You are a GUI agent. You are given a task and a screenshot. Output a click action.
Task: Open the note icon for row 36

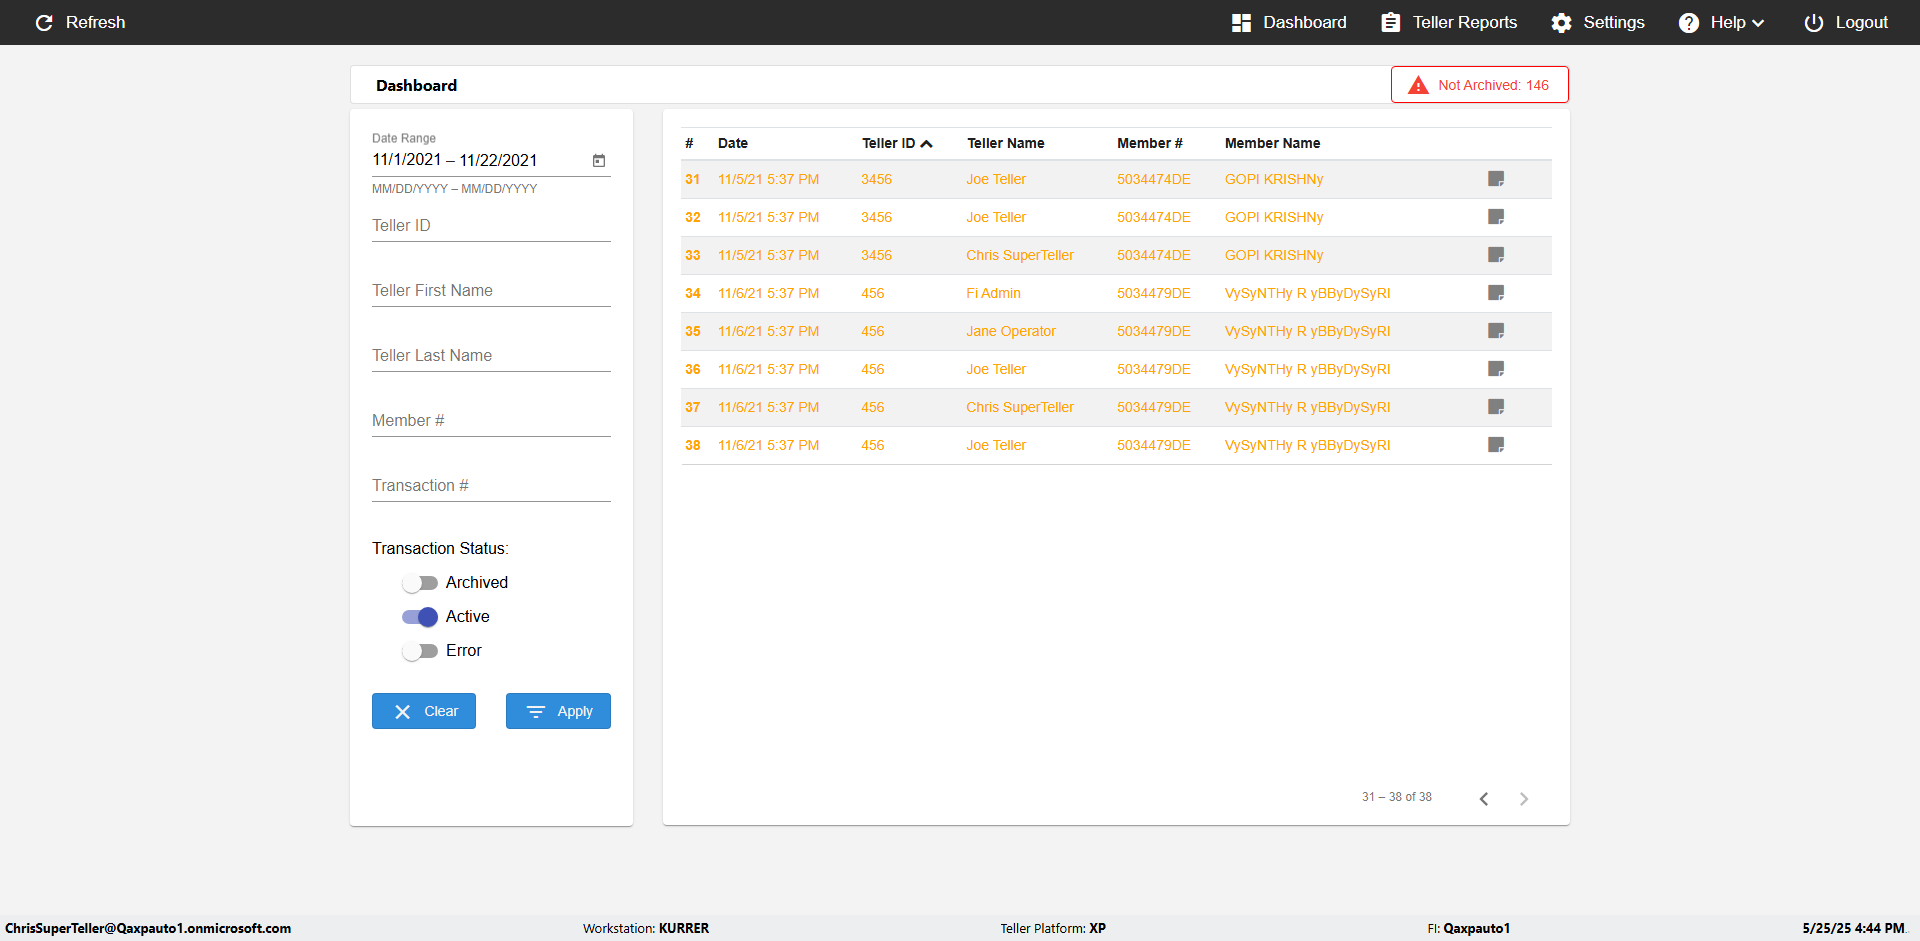coord(1496,369)
